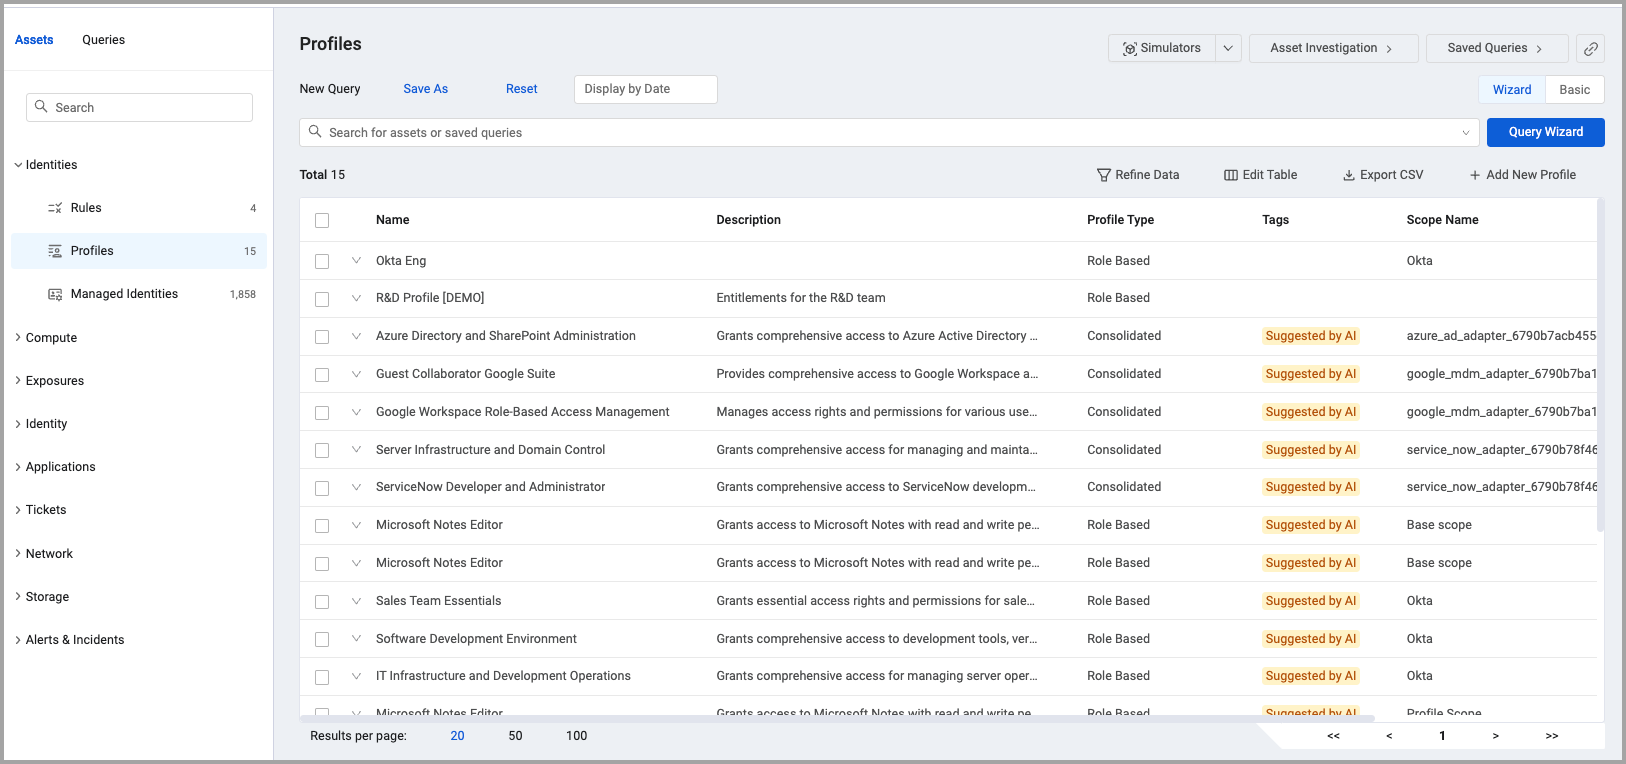
Task: Expand the Sales Team Essentials row details
Action: [356, 601]
